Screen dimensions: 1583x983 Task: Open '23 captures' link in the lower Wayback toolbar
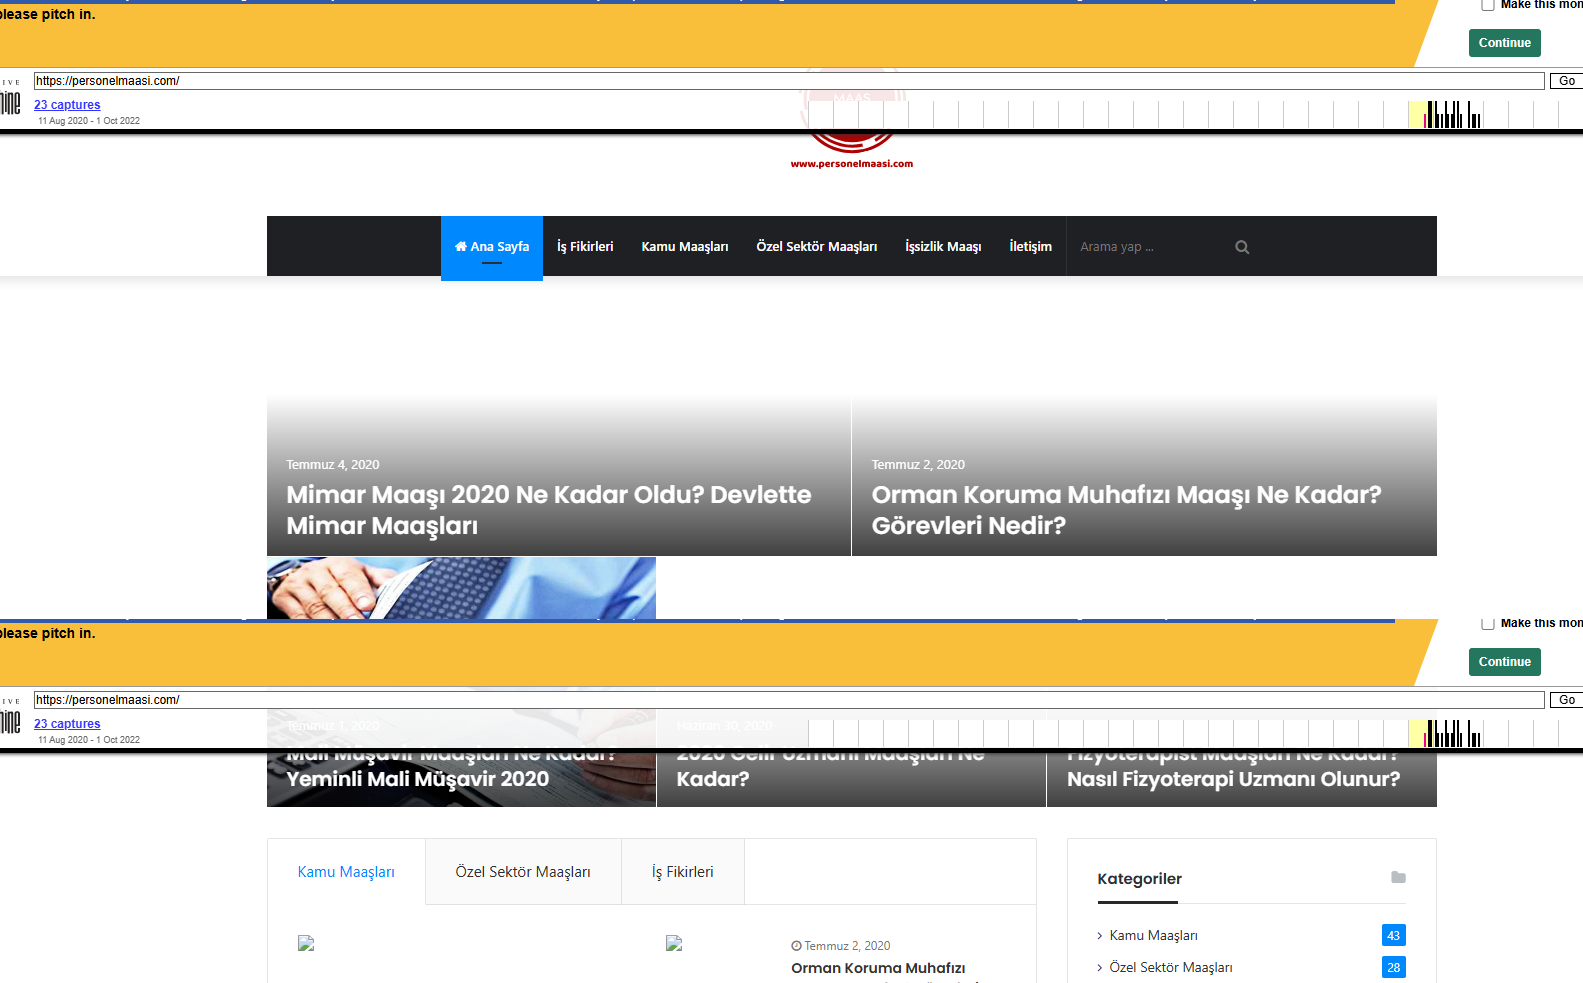coord(67,724)
